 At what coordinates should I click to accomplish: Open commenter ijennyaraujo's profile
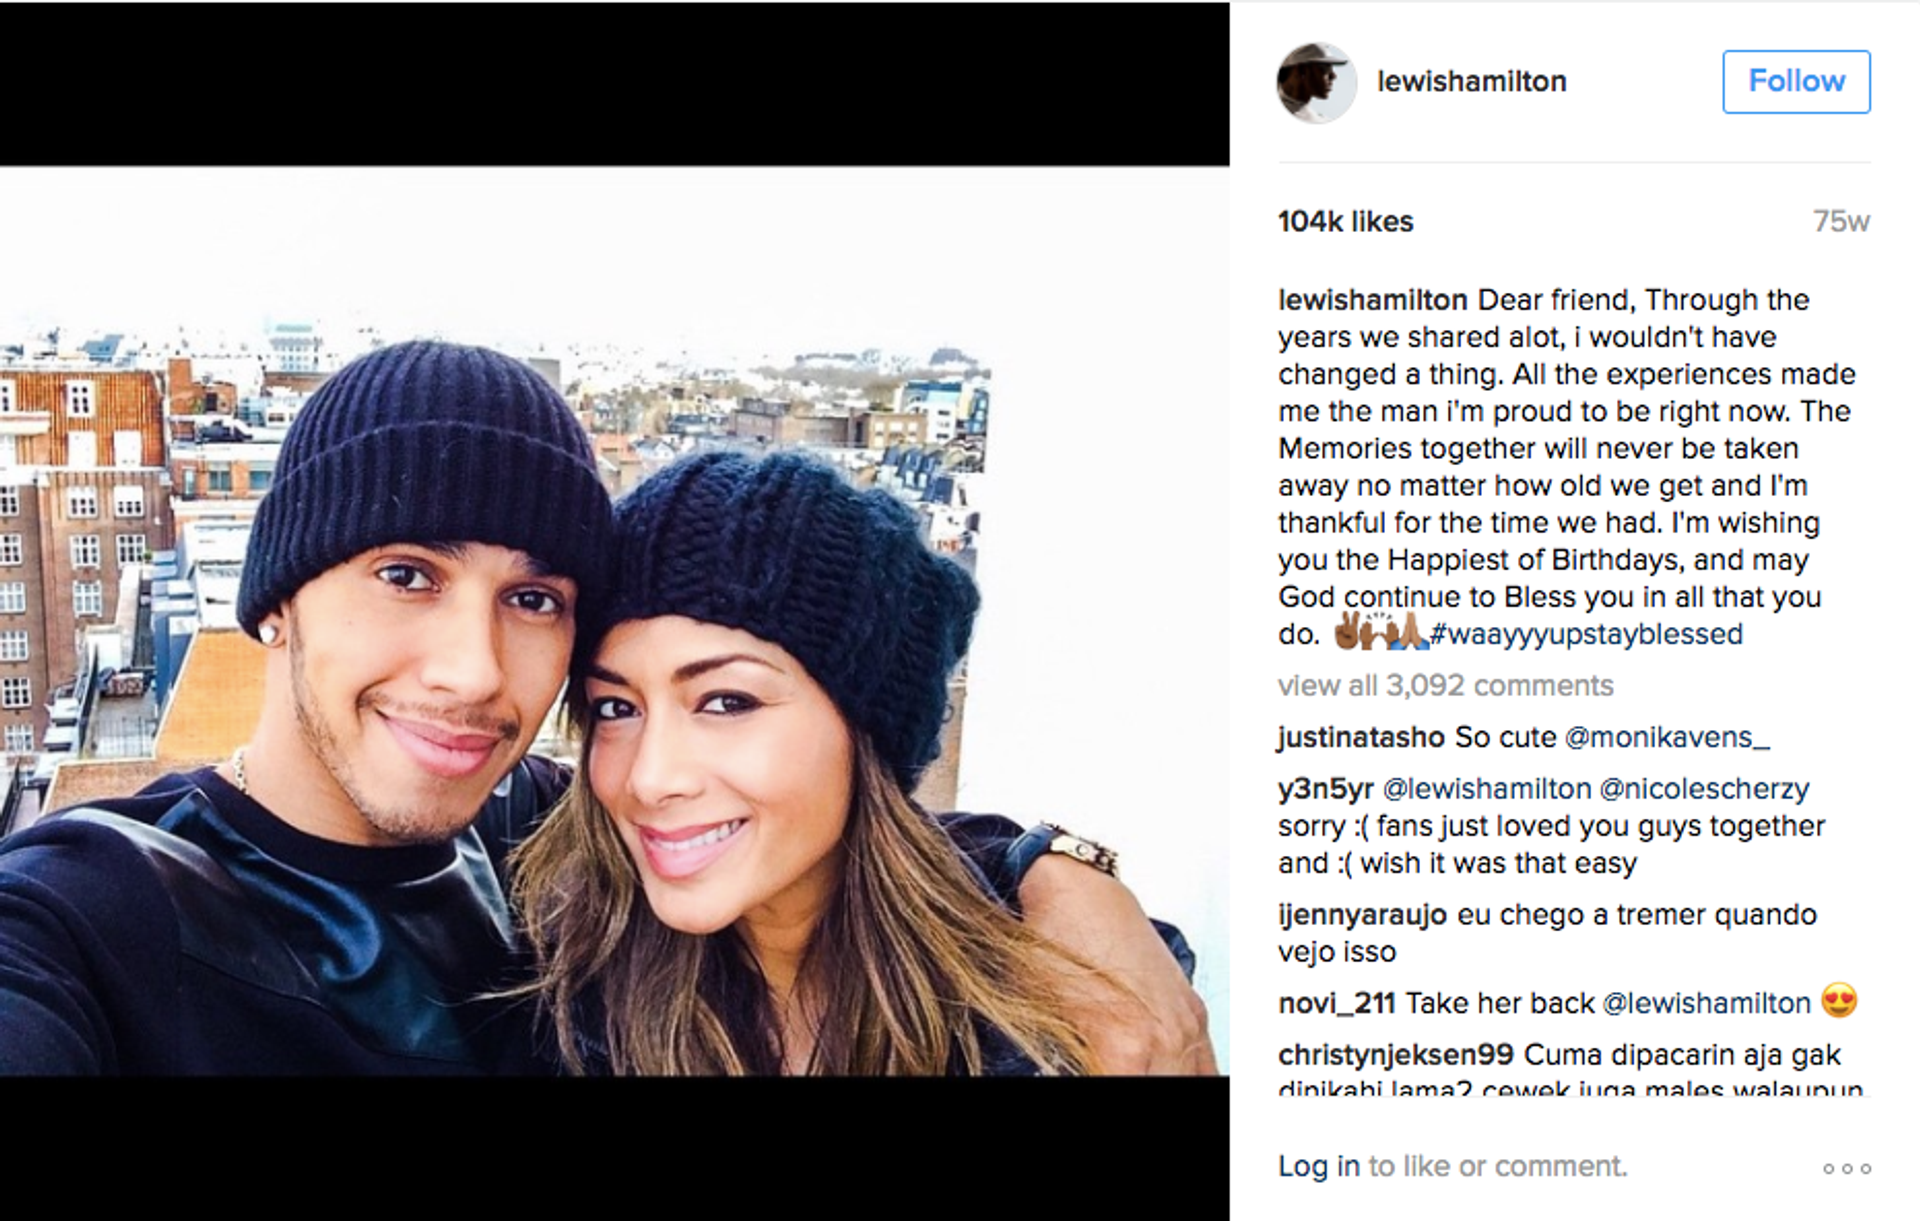click(1362, 915)
